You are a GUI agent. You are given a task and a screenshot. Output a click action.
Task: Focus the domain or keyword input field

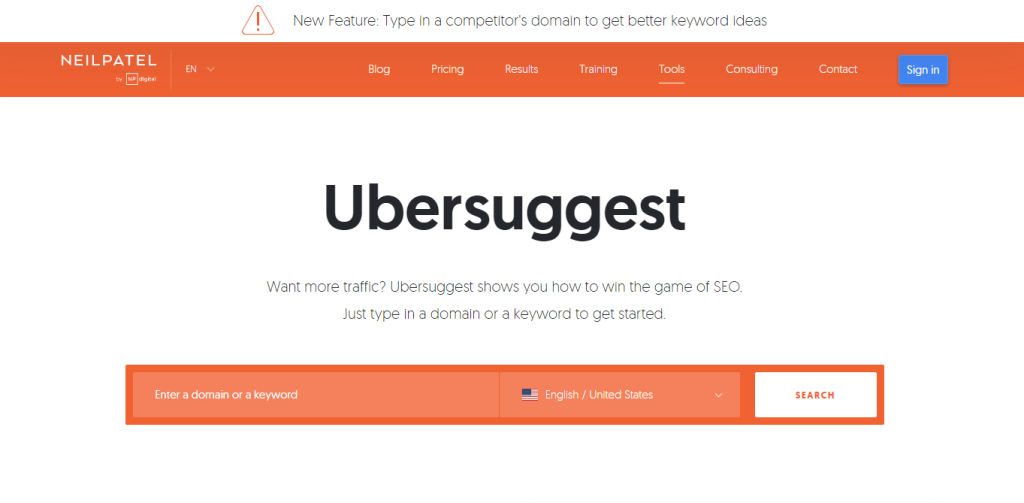[316, 395]
